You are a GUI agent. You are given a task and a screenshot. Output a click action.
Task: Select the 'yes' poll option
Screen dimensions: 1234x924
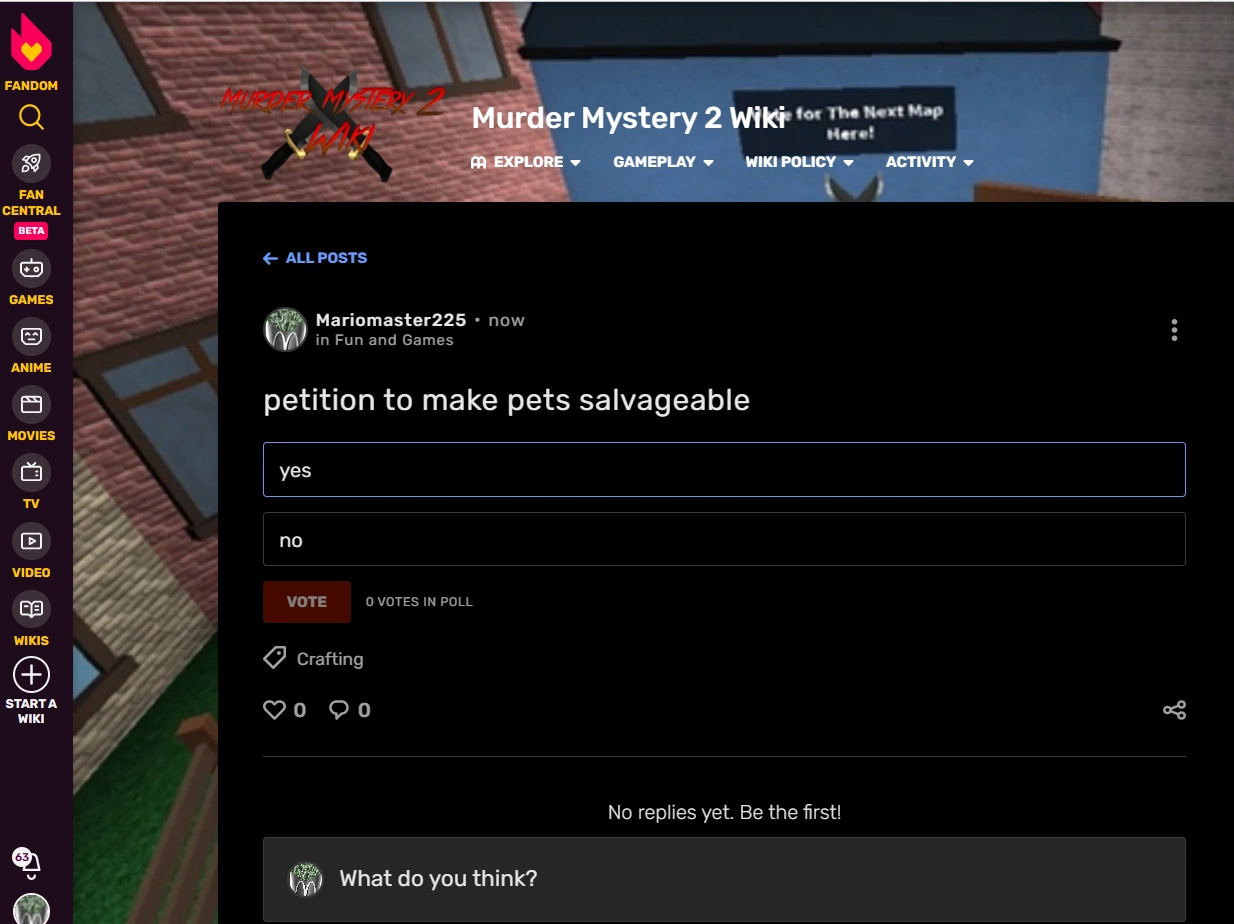tap(724, 469)
